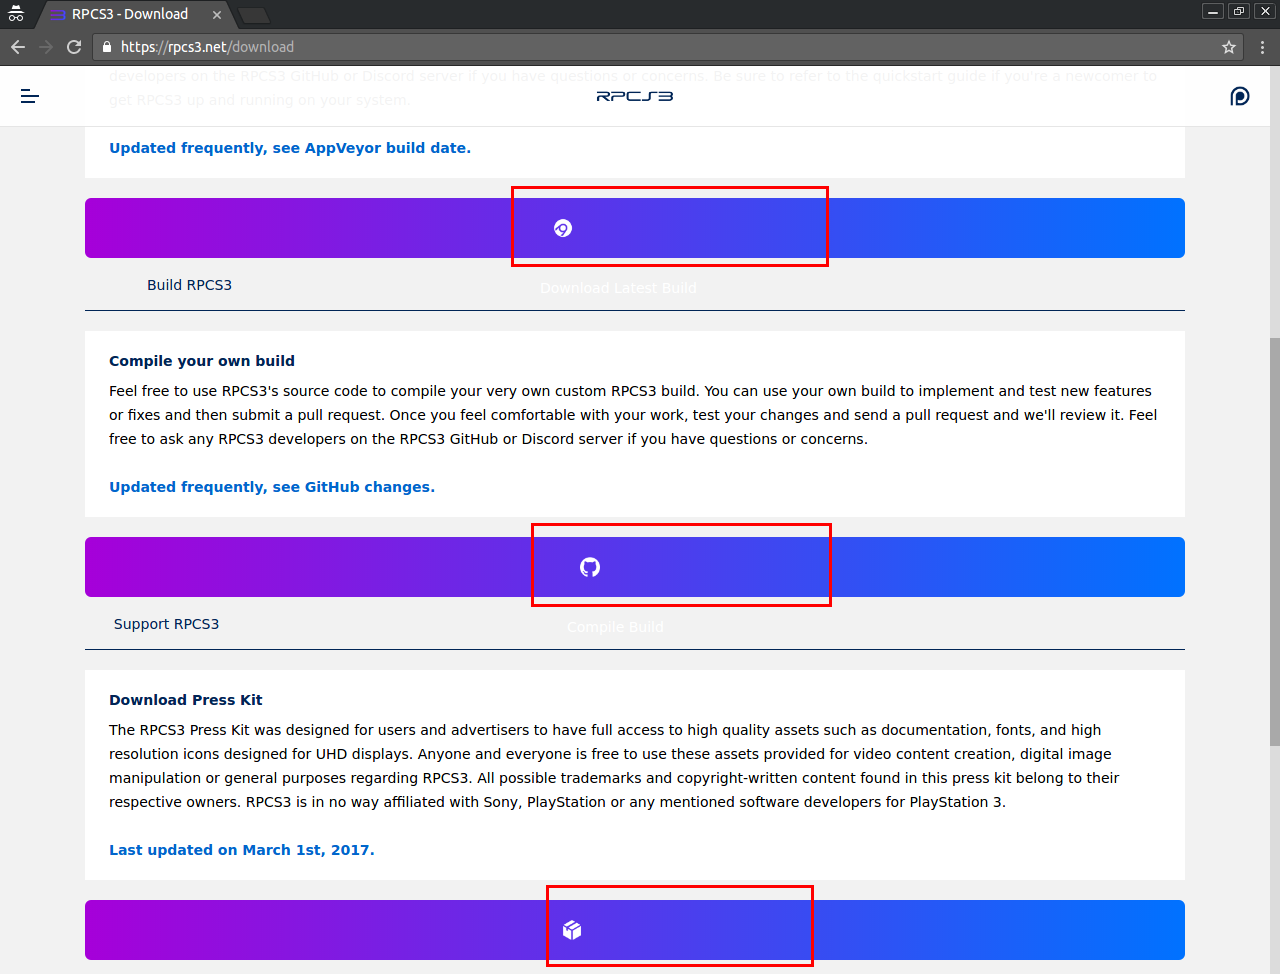The height and width of the screenshot is (974, 1280).
Task: Click the RPCS3 logo in the header
Action: click(x=635, y=96)
